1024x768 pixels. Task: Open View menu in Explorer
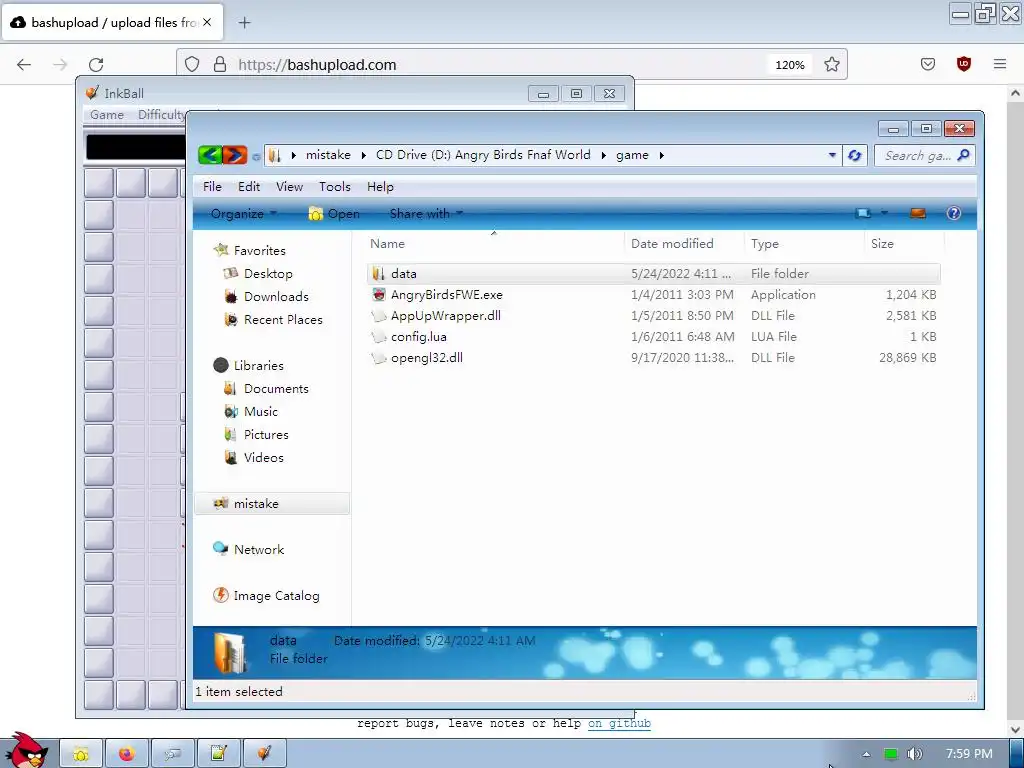[x=289, y=187]
